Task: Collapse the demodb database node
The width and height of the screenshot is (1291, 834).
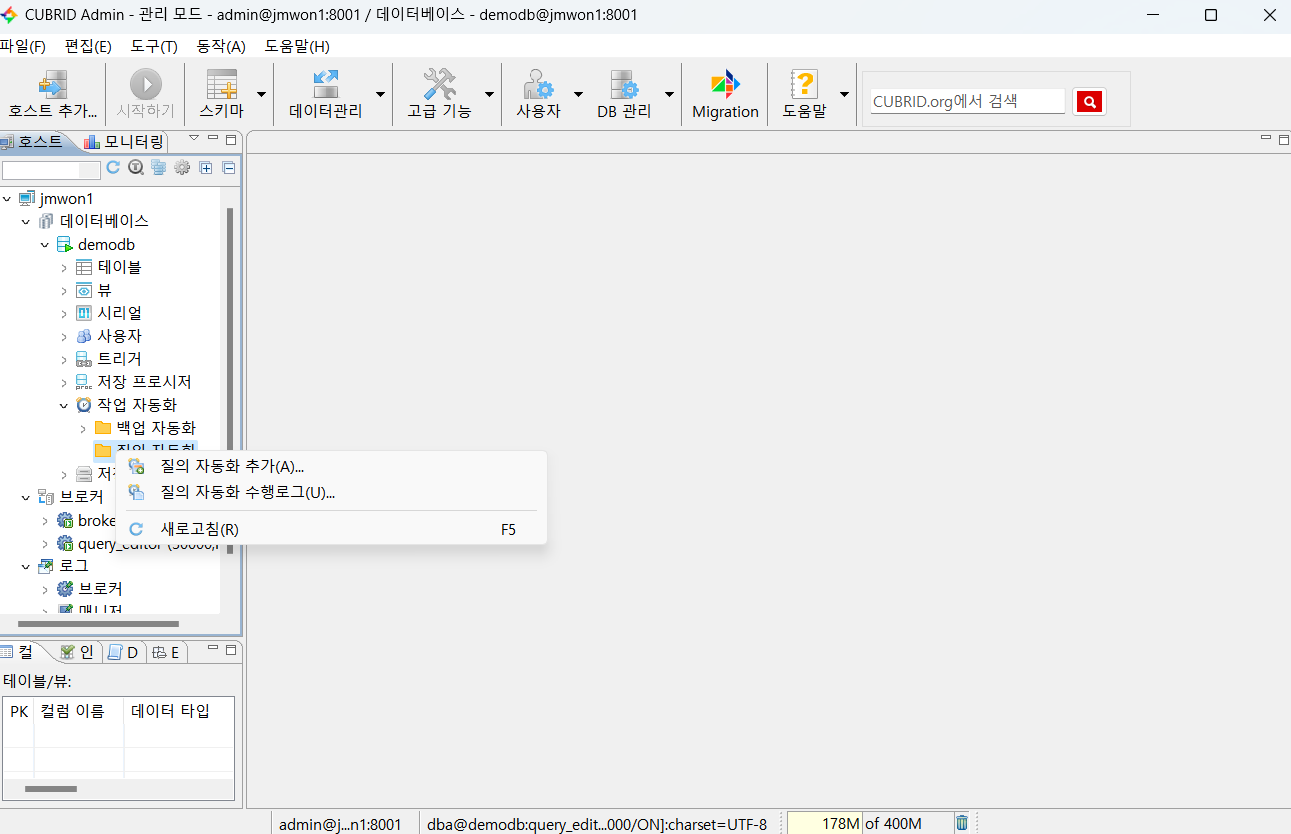Action: pos(45,245)
